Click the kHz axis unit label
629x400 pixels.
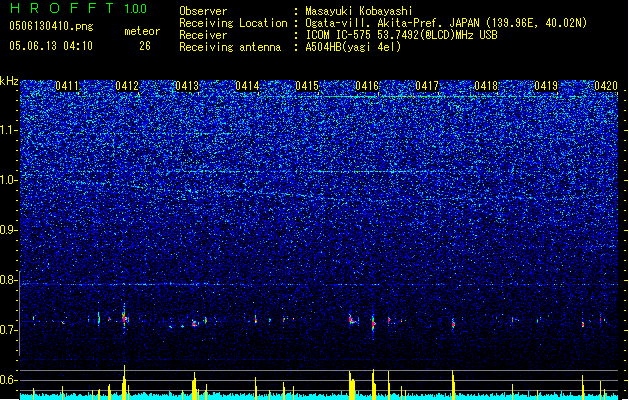pyautogui.click(x=9, y=81)
